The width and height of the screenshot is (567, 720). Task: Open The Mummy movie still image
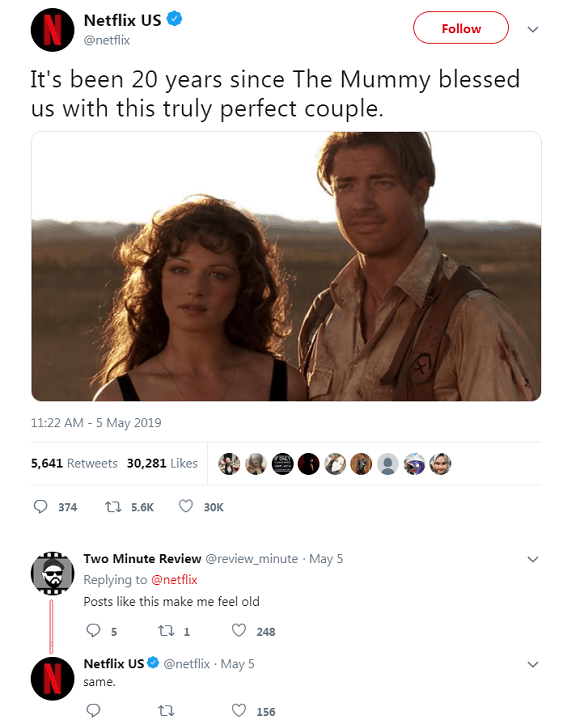tap(286, 266)
